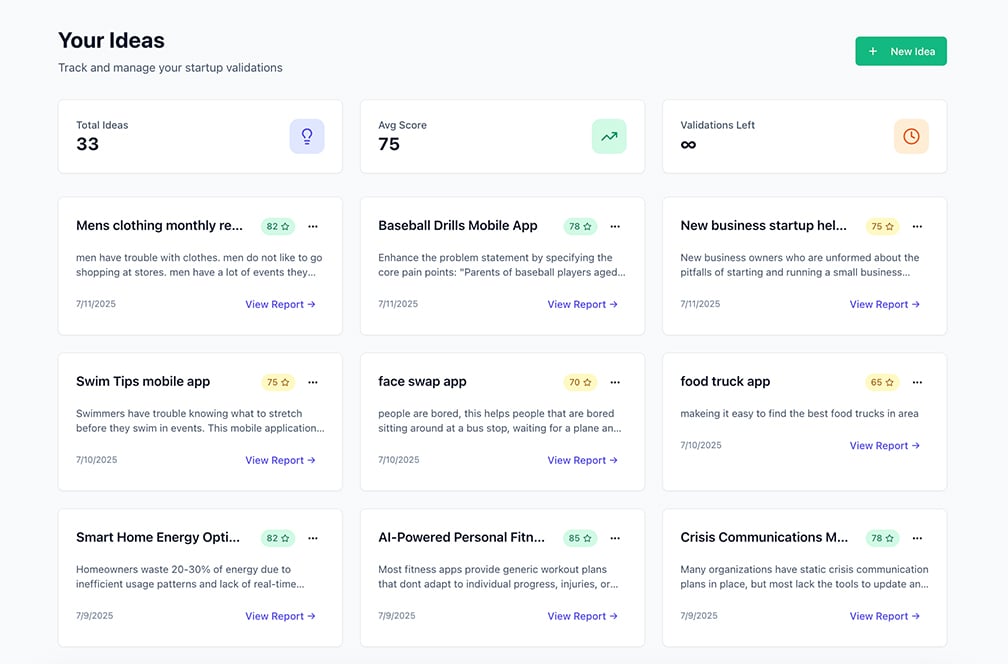Click the 65 score badge on food truck app
The height and width of the screenshot is (665, 1008).
(882, 382)
